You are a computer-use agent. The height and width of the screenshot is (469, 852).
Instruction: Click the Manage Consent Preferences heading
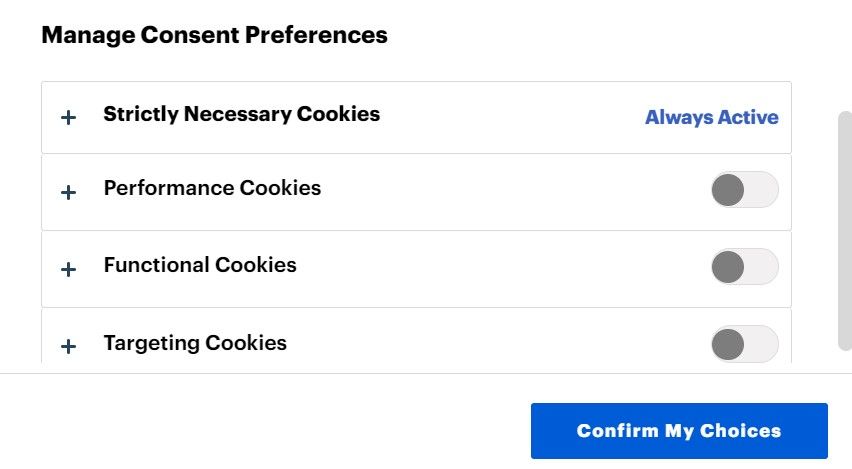click(214, 35)
